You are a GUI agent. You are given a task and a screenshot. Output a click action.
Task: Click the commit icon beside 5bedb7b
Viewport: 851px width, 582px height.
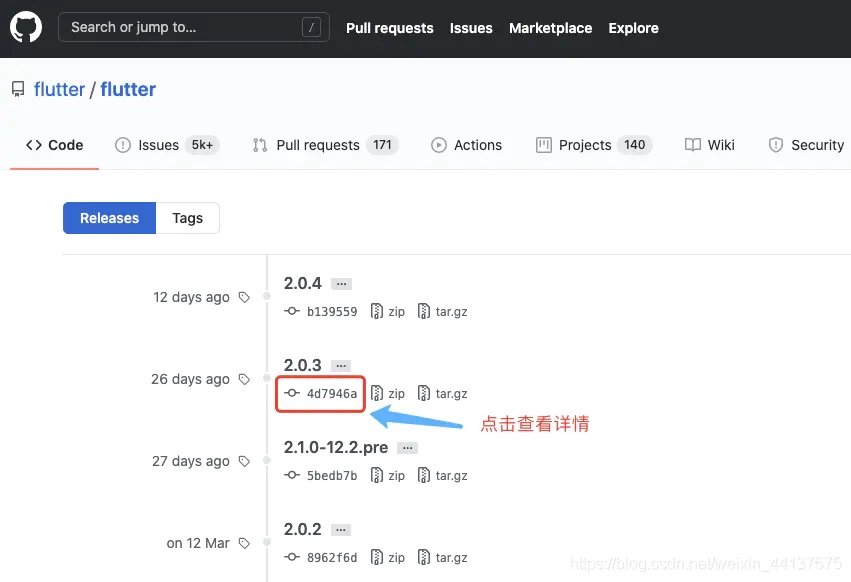(292, 475)
